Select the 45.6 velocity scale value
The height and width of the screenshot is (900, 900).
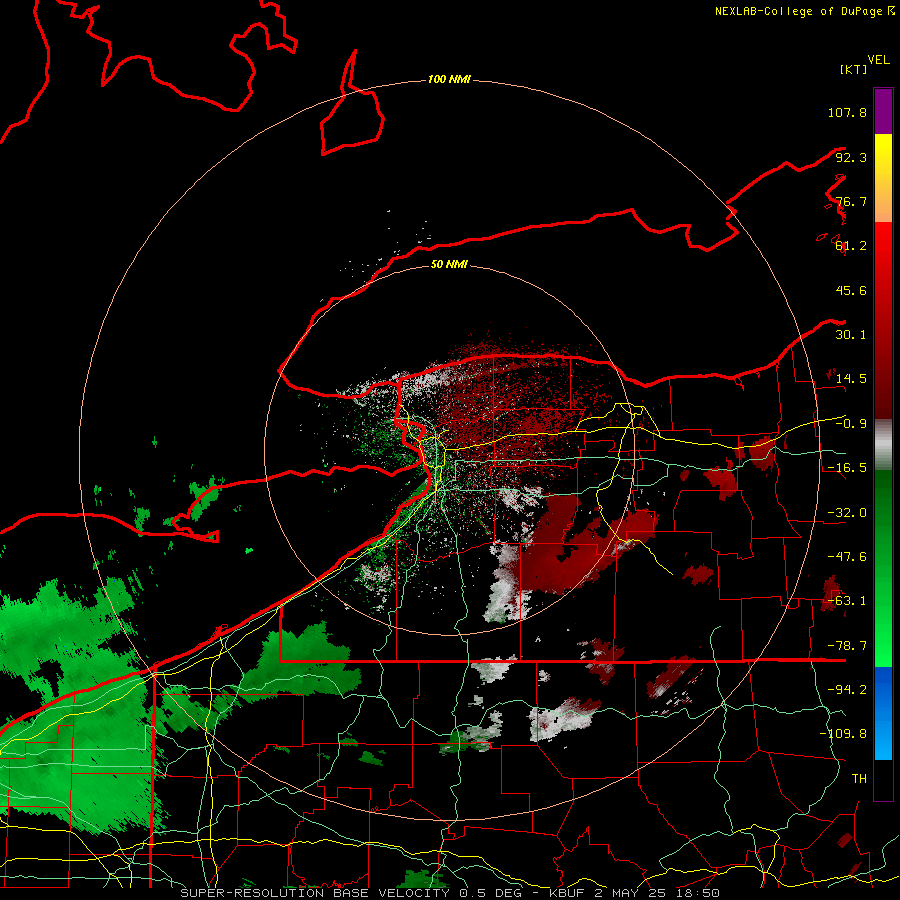(x=851, y=290)
